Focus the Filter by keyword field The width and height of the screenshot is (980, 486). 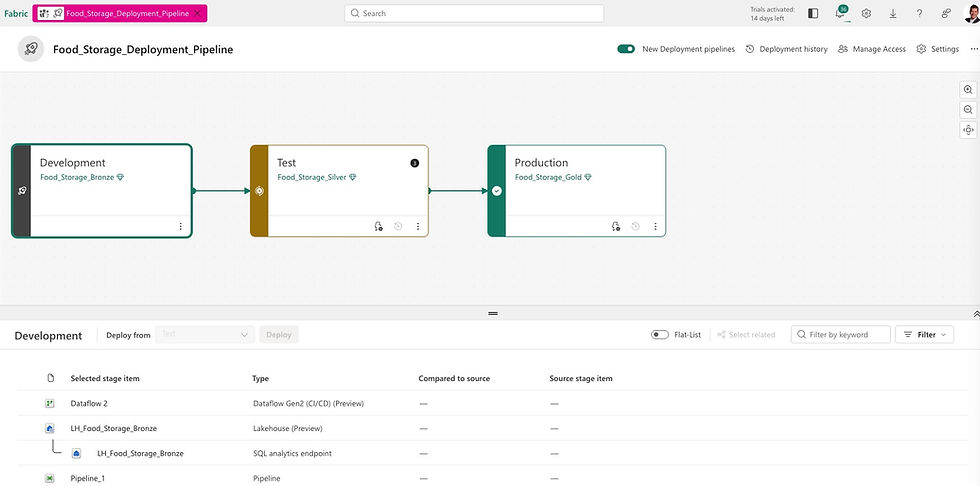(841, 335)
